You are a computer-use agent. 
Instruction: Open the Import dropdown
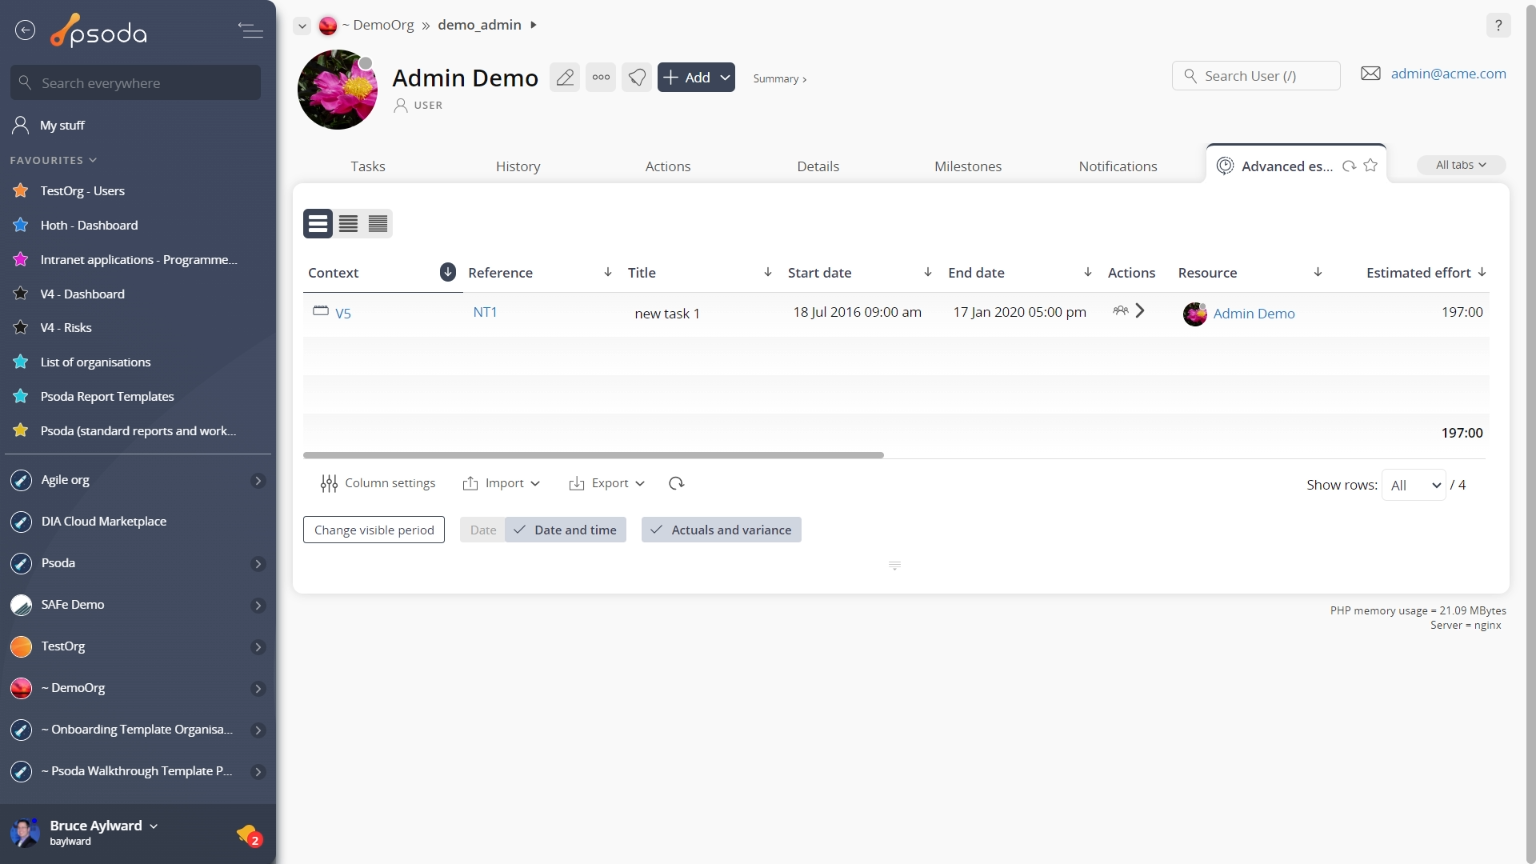(x=501, y=483)
